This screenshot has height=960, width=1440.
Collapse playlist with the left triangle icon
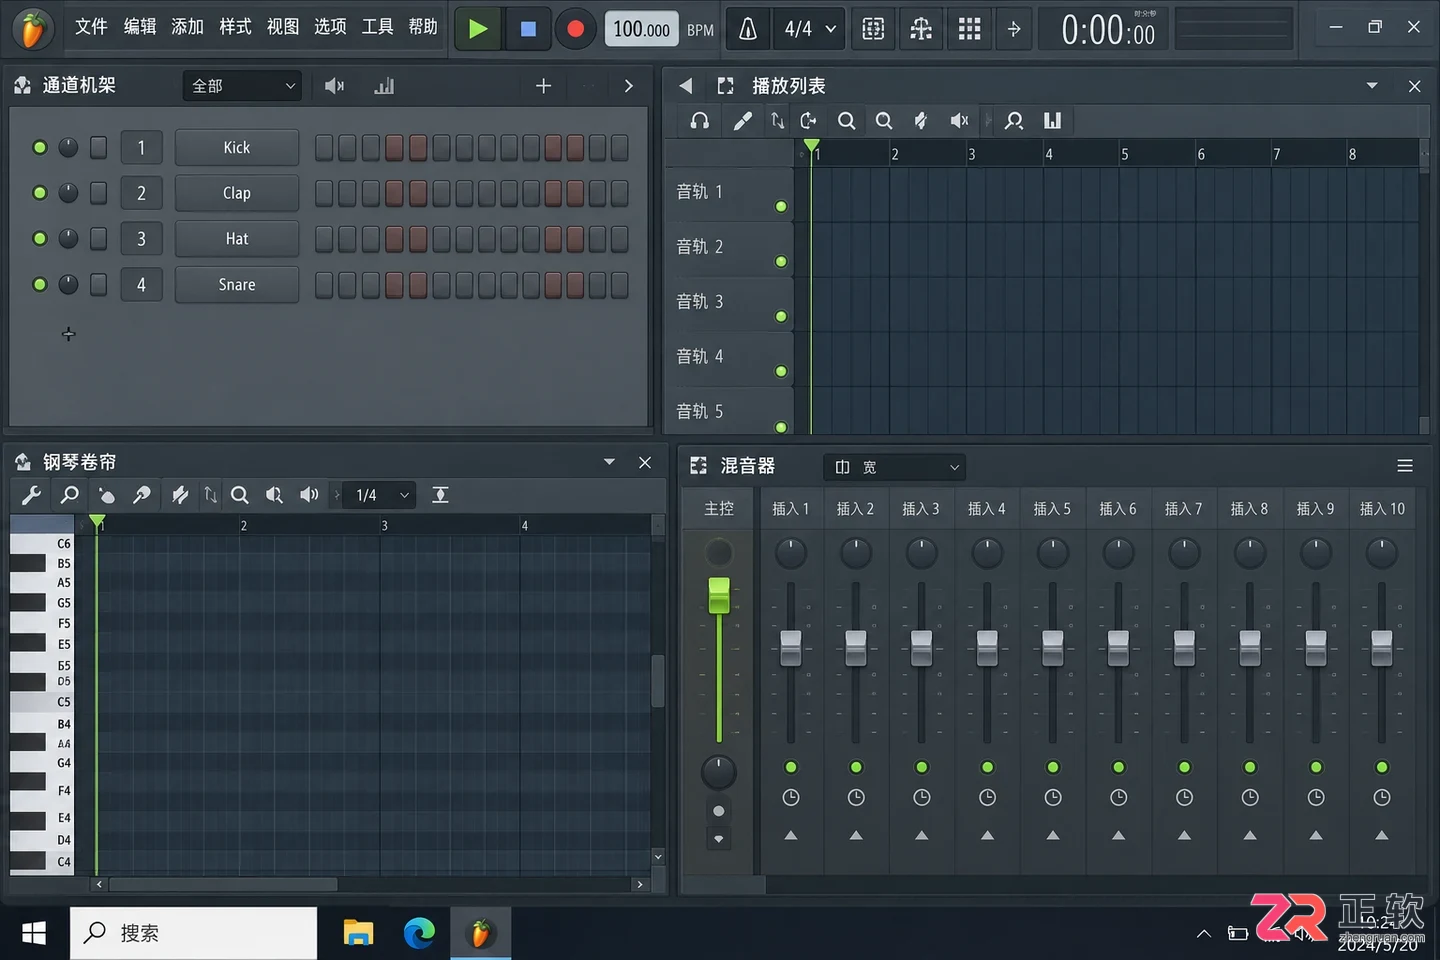[x=686, y=86]
